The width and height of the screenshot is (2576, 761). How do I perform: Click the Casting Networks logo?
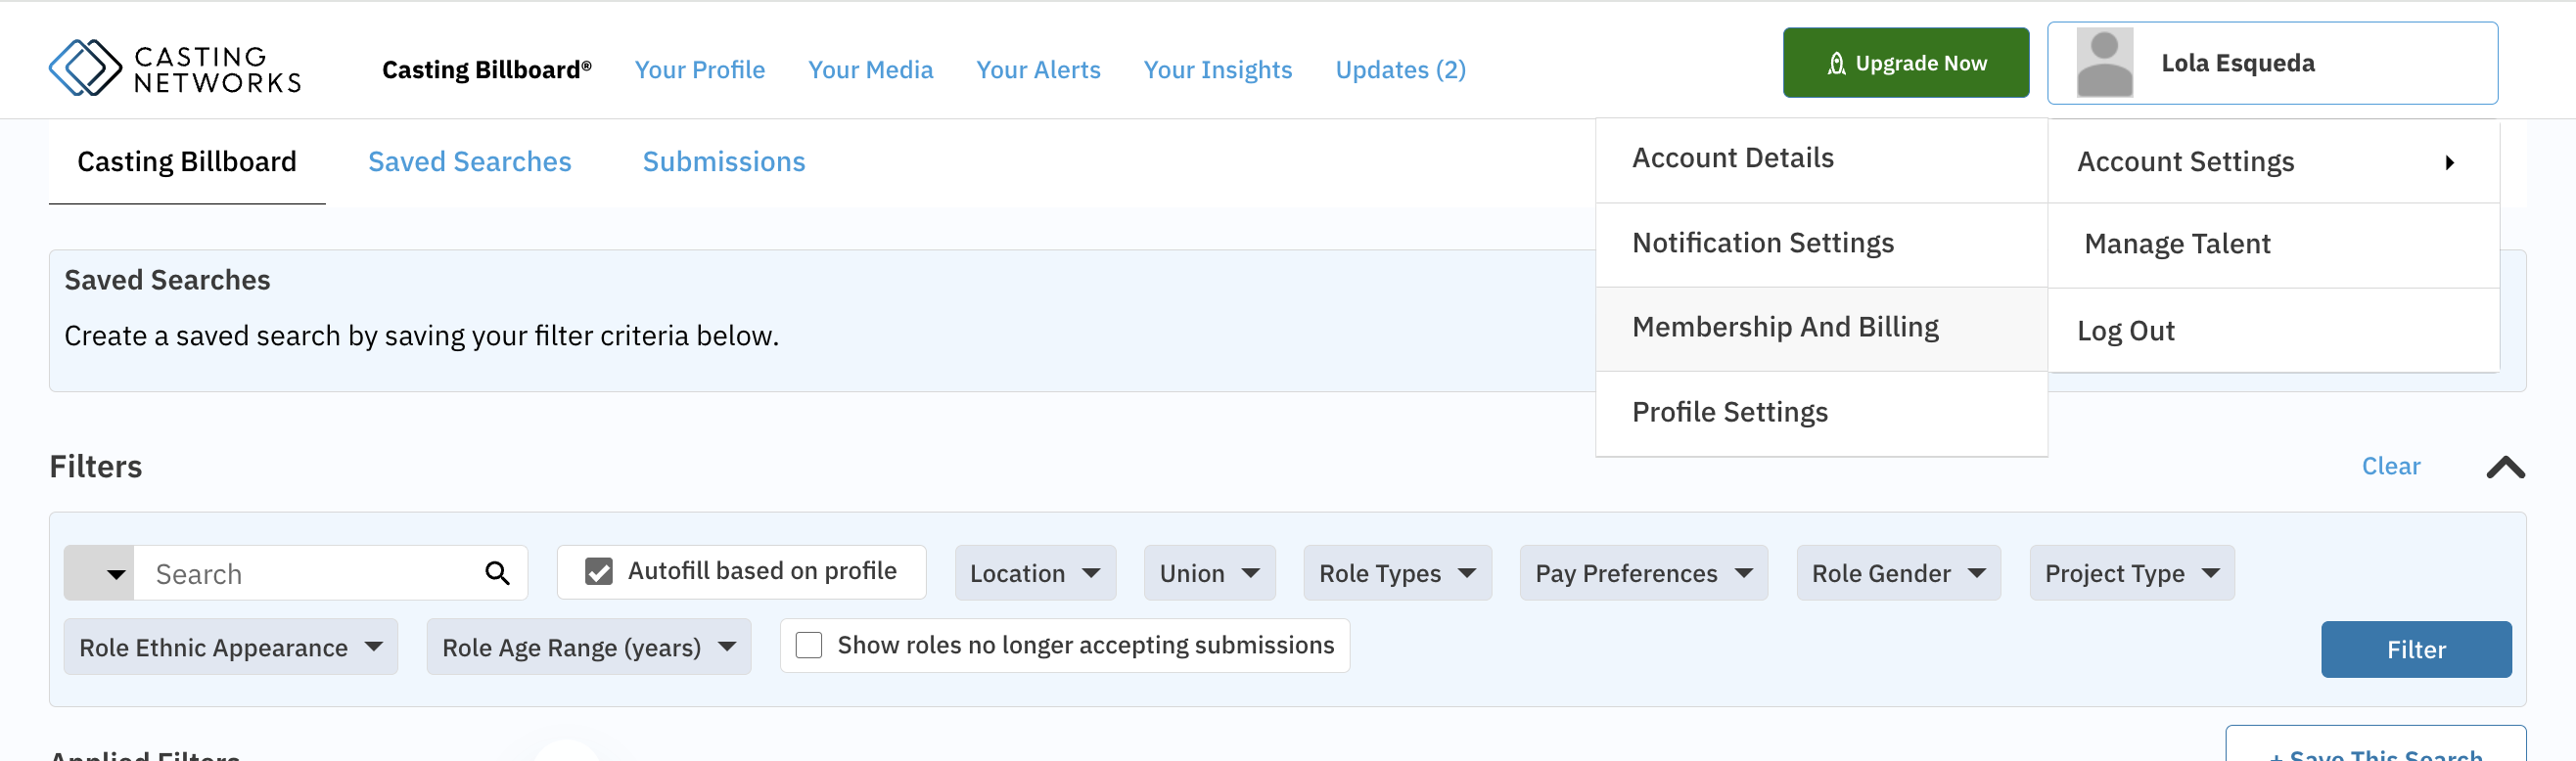coord(175,68)
